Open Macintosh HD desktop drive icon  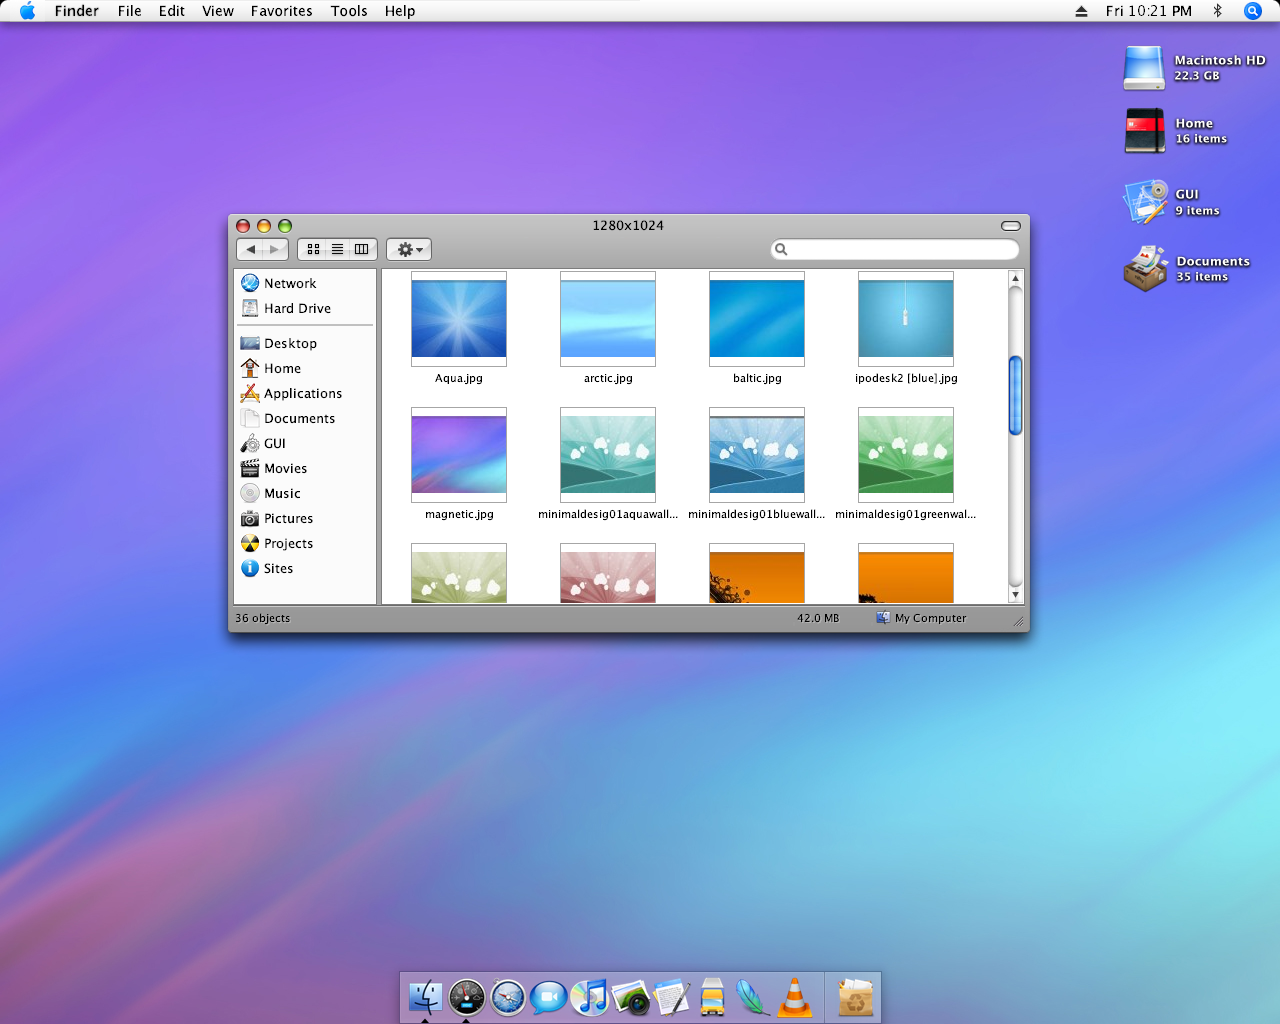(1144, 68)
